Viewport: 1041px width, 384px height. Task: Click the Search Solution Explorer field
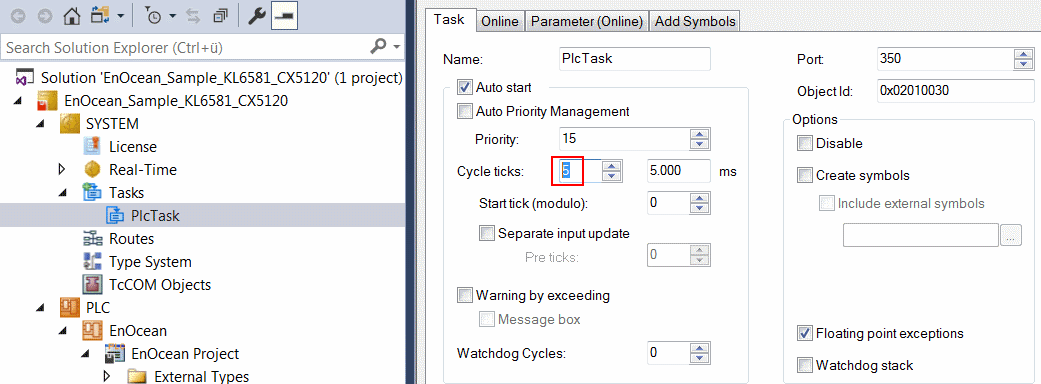click(186, 48)
